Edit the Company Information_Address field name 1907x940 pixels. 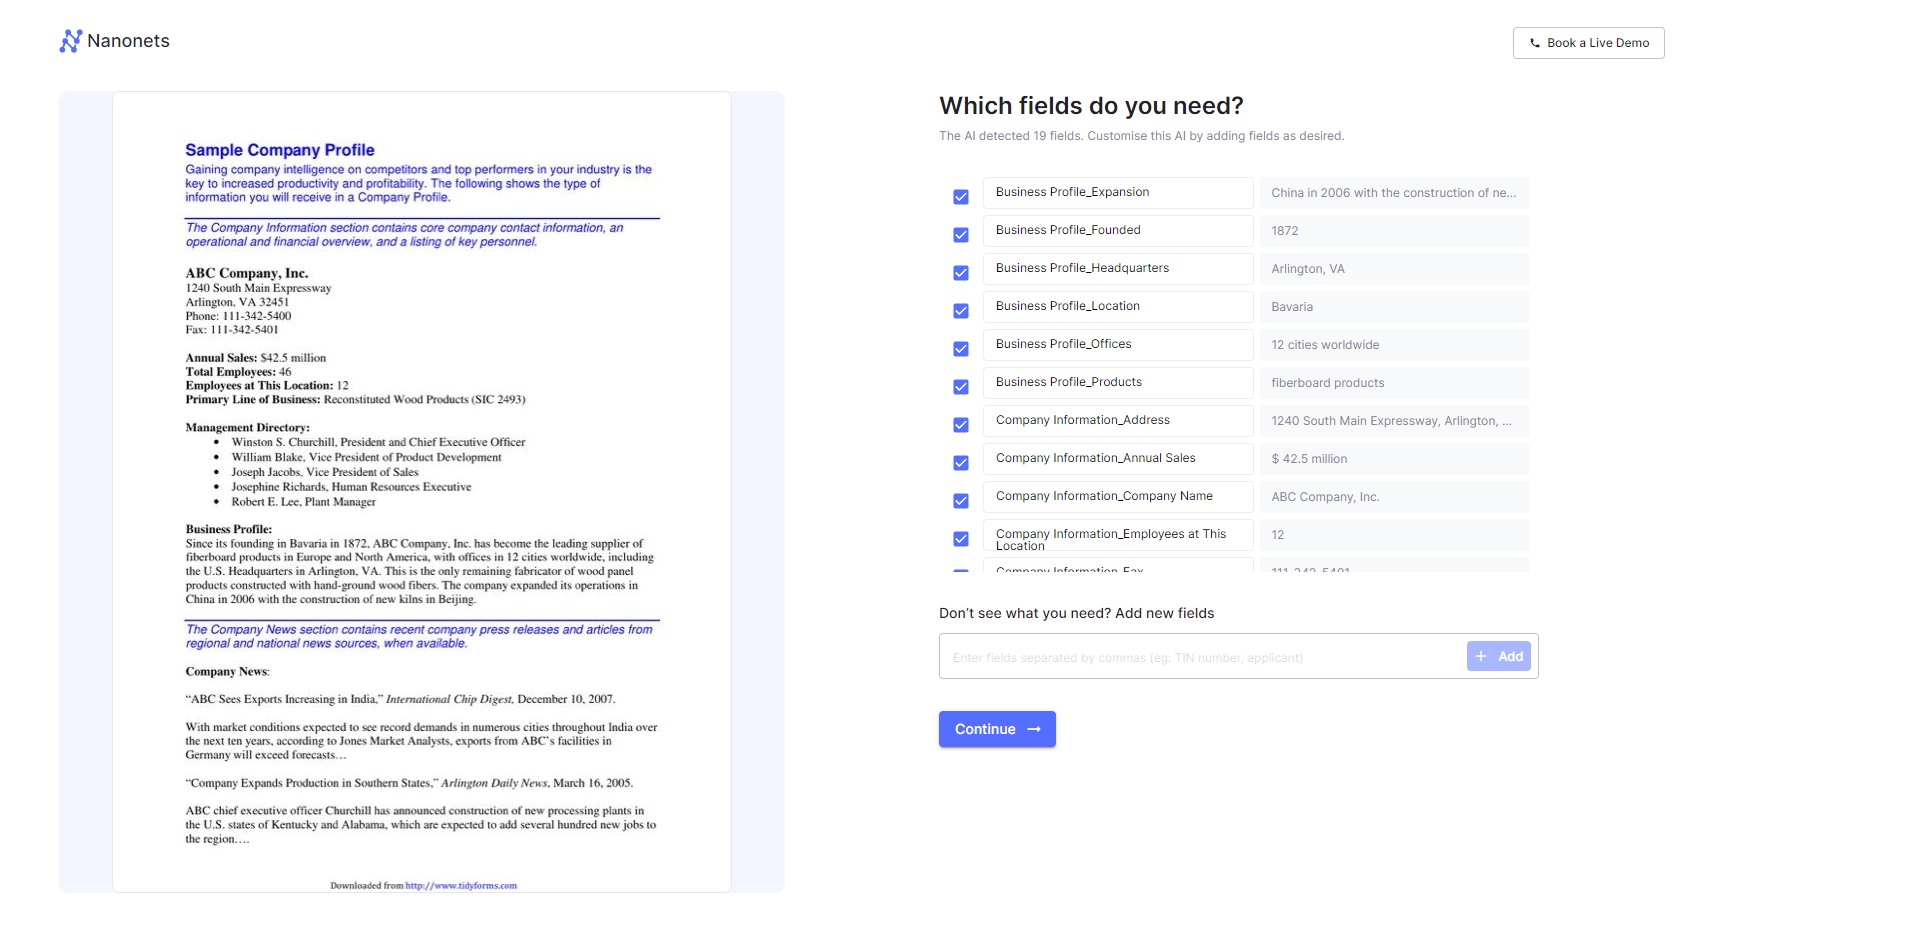1118,421
